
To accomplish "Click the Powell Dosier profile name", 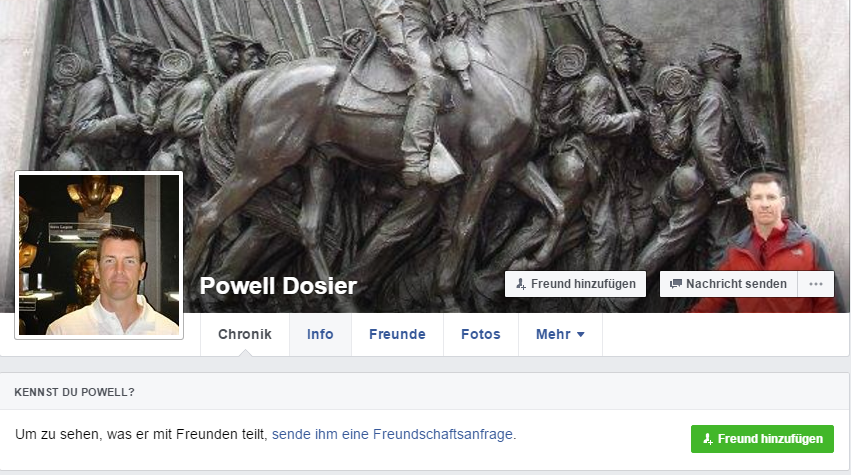I will pos(278,286).
